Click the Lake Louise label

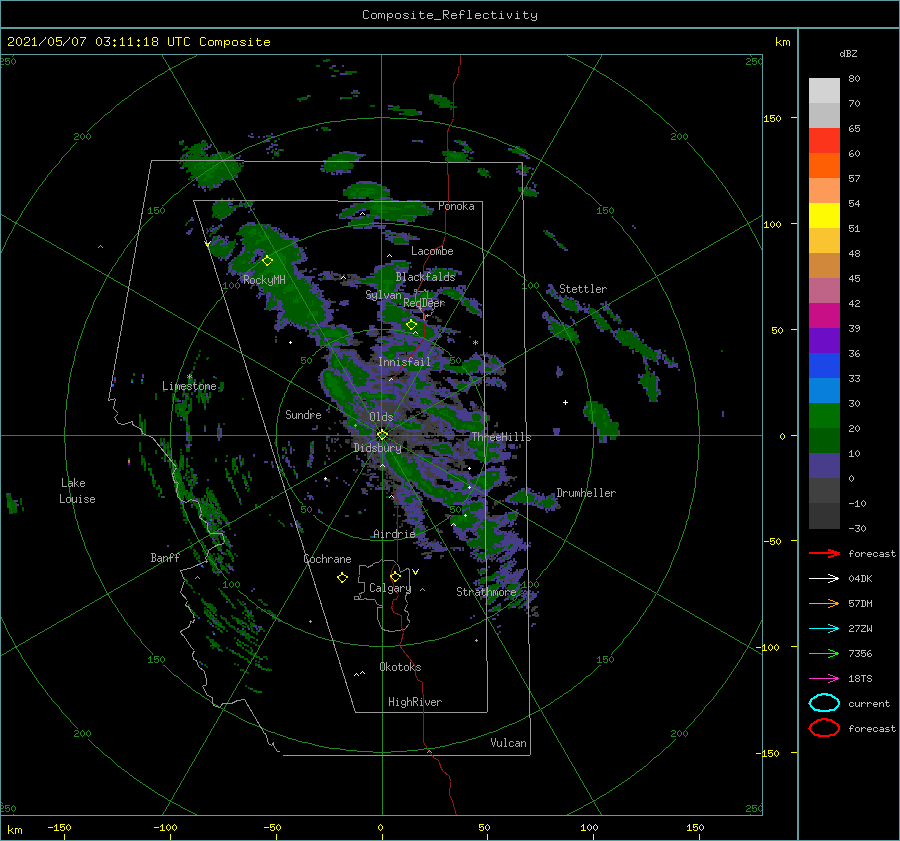[x=77, y=491]
